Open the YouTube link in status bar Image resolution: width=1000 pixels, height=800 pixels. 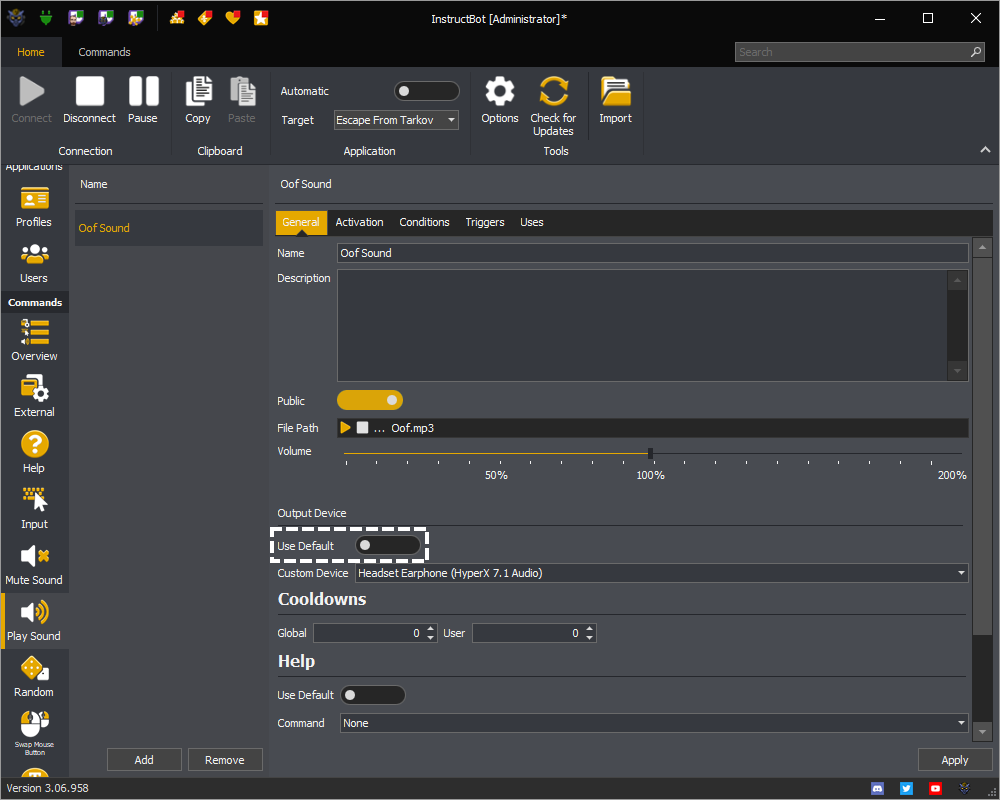pos(935,789)
